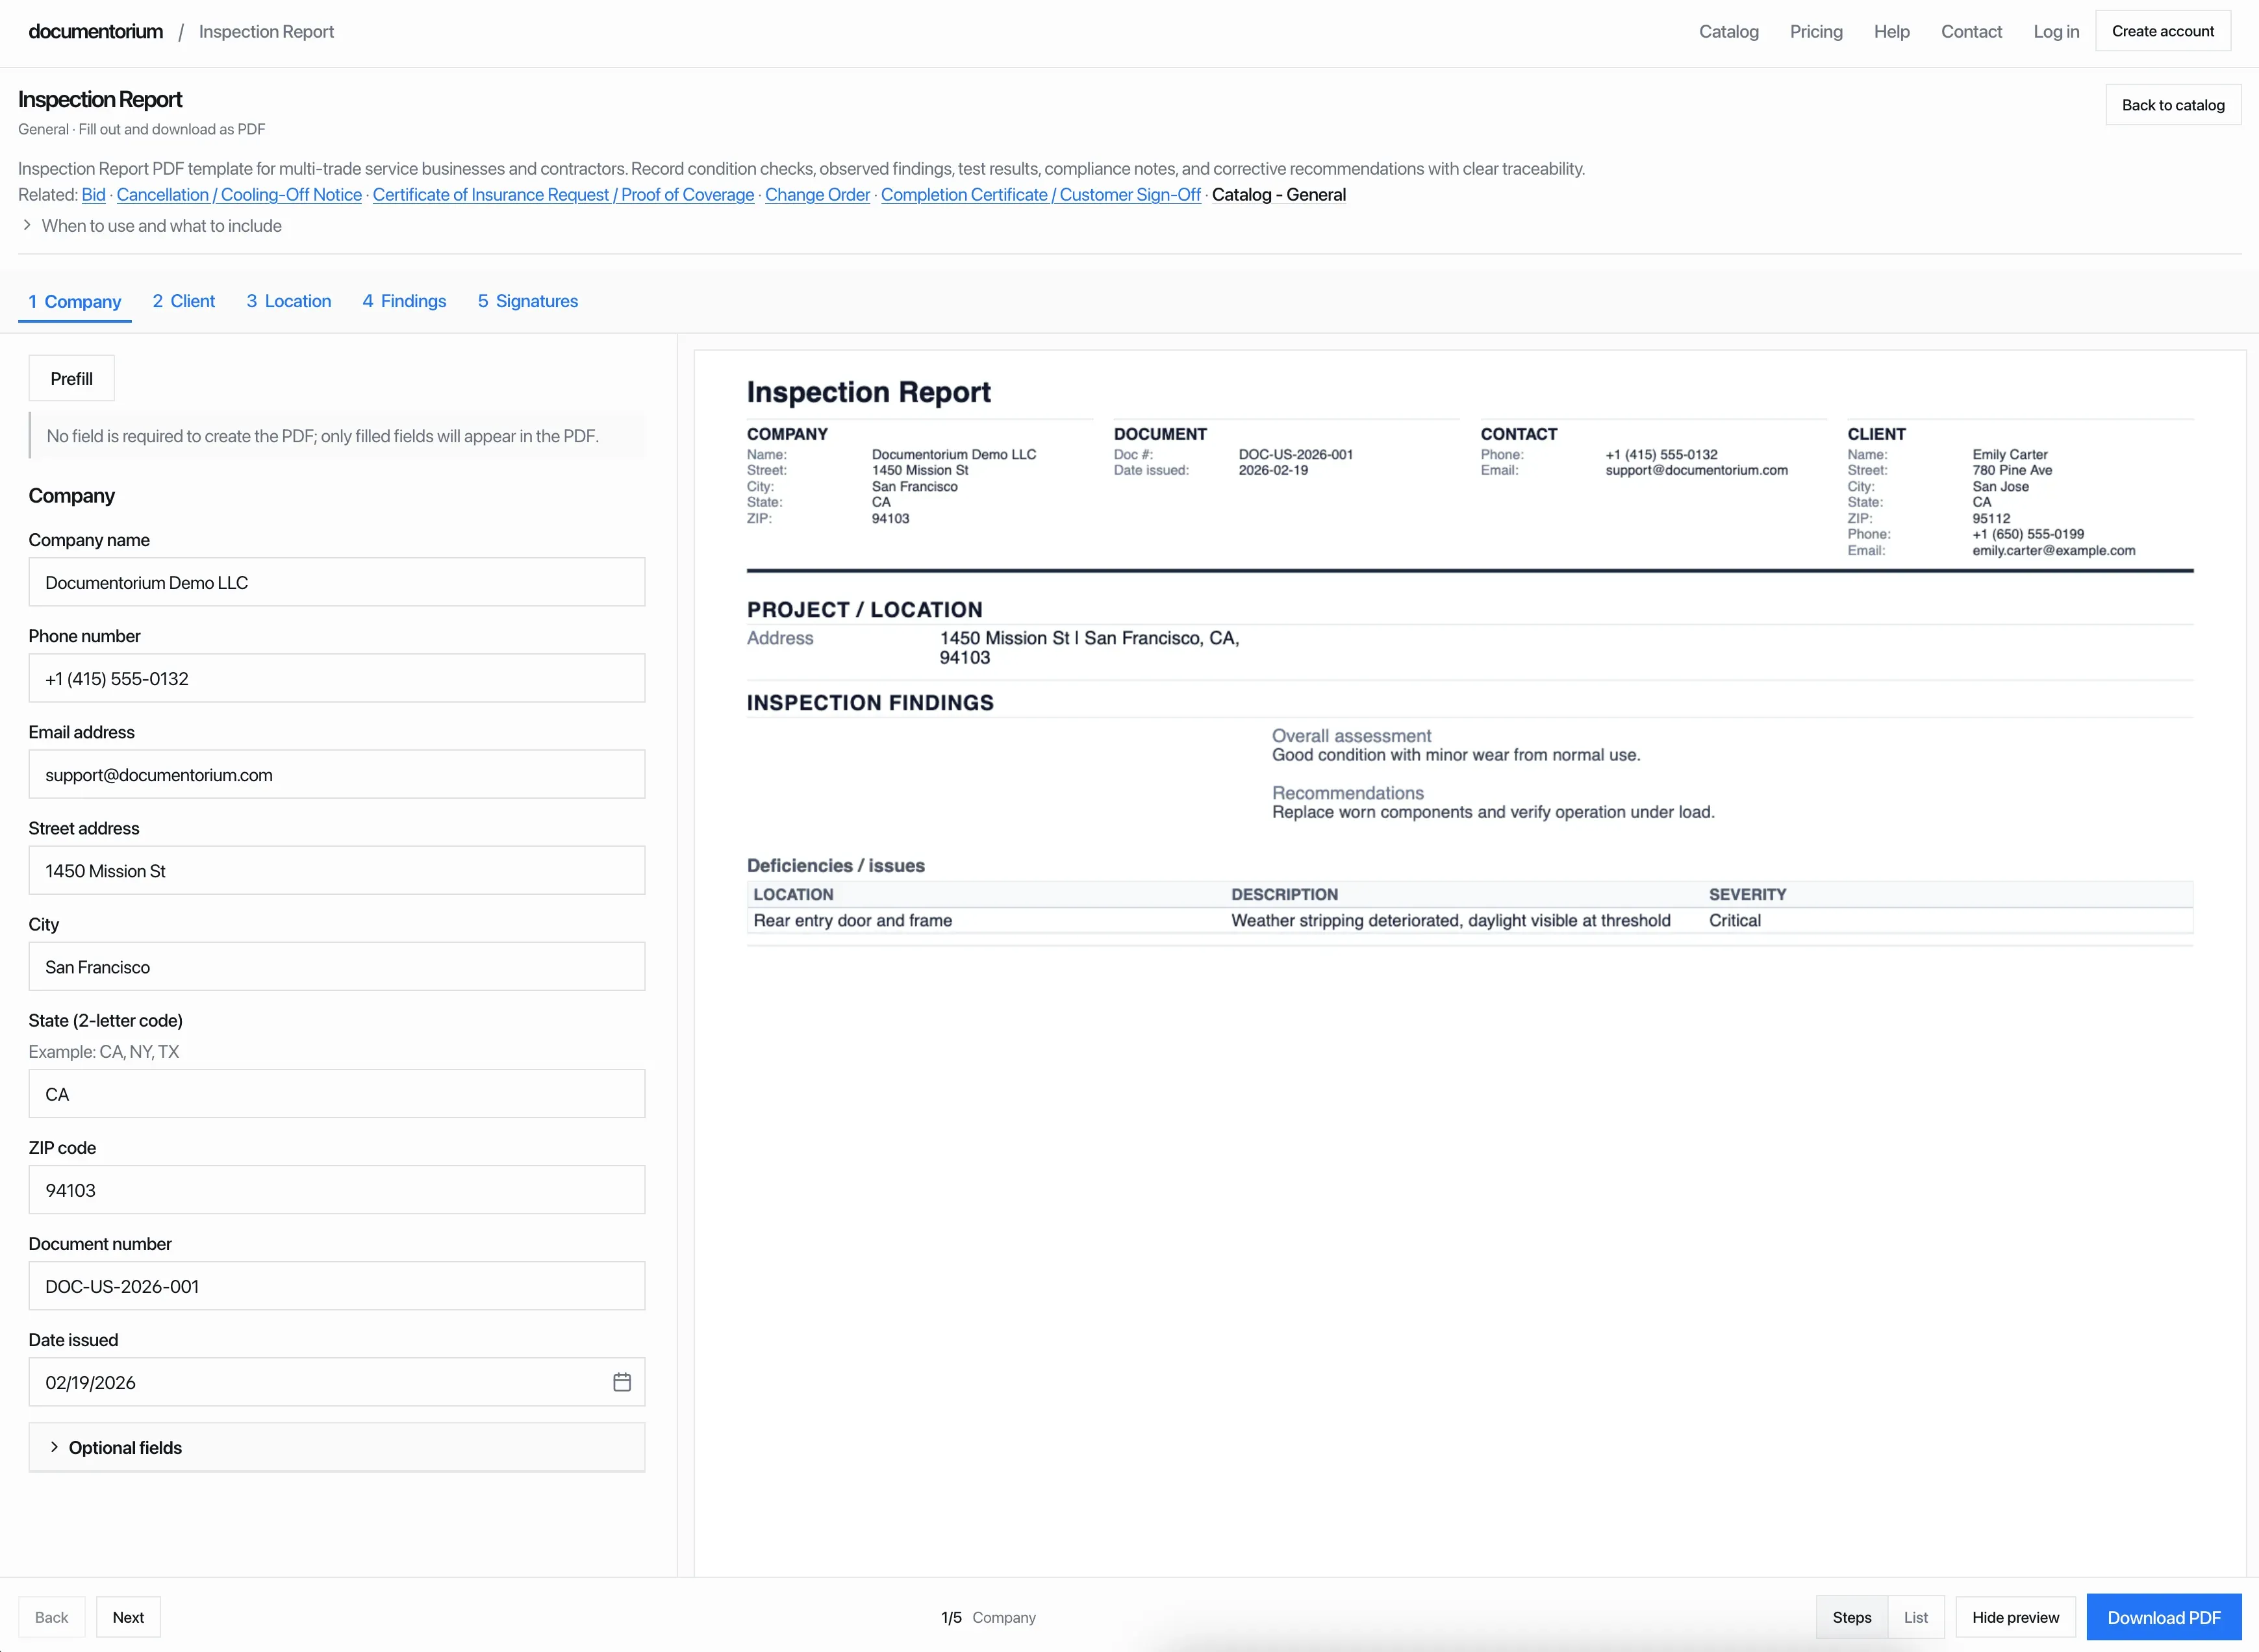Collapse the breadcrumb chevron next to documentorium

coord(181,31)
